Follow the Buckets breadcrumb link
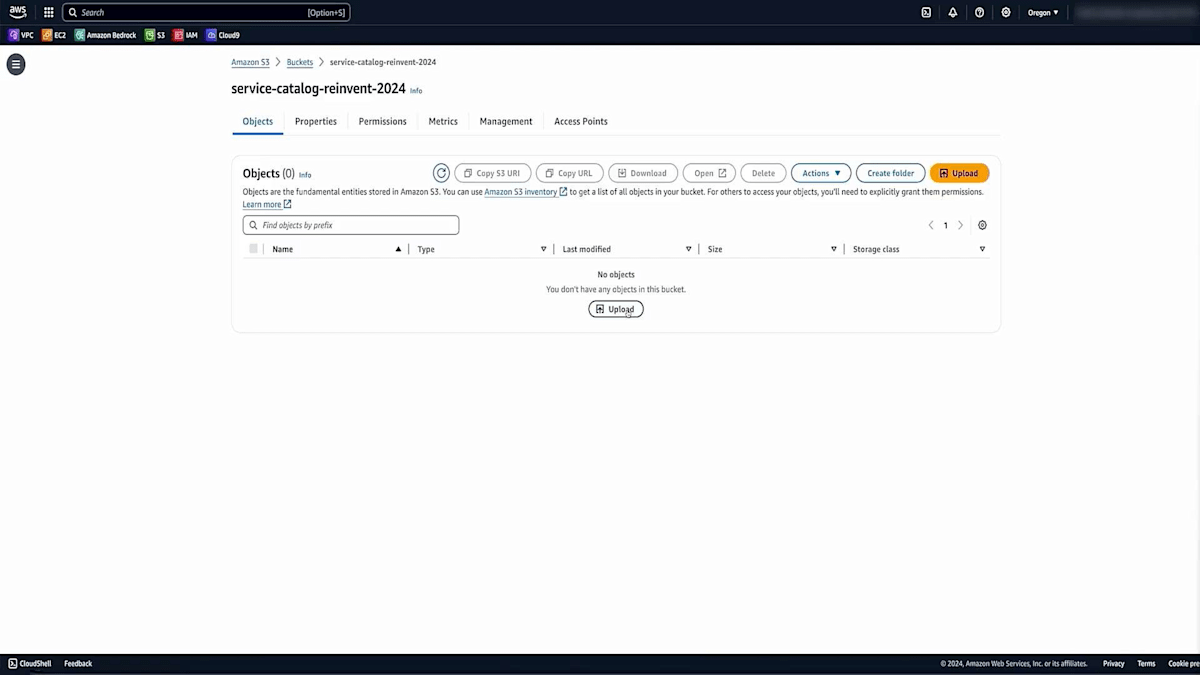Screen dimensions: 1200x675 coord(299,62)
